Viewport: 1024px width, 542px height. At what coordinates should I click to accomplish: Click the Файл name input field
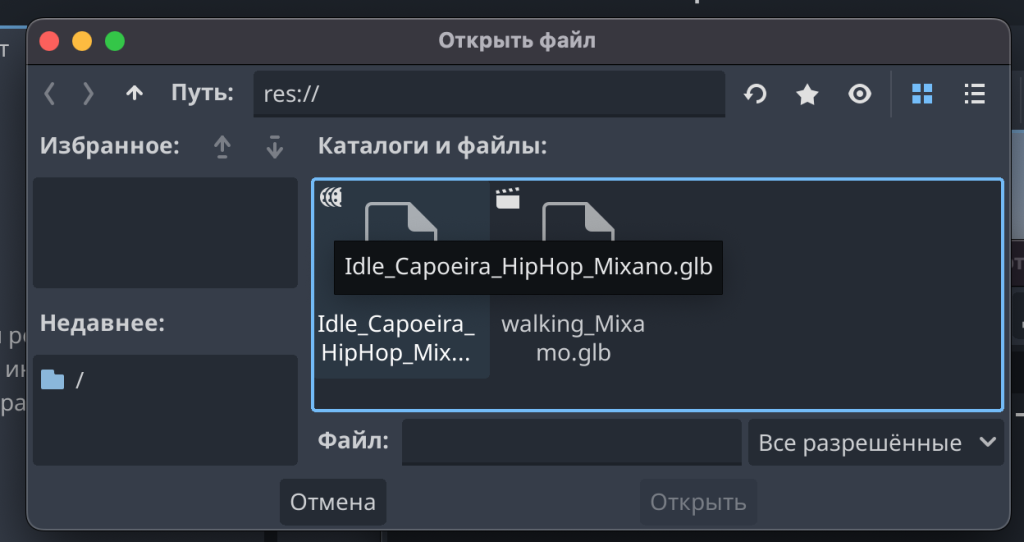(571, 443)
